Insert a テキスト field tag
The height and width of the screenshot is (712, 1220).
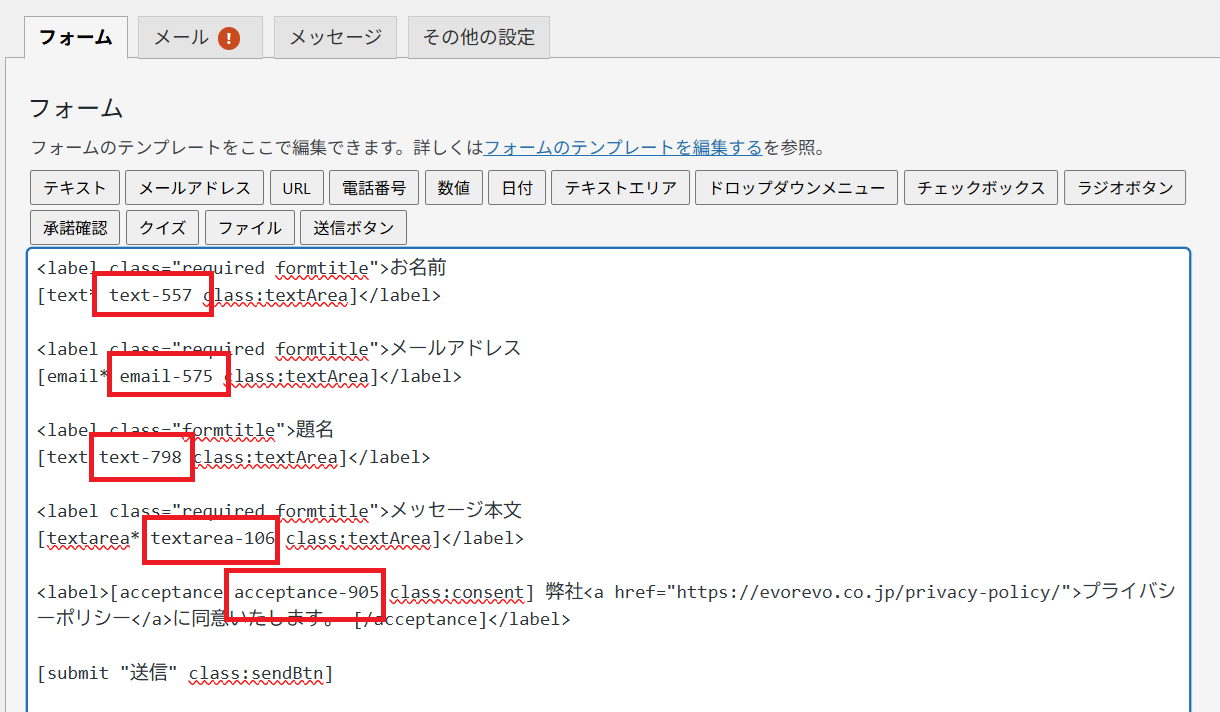75,188
